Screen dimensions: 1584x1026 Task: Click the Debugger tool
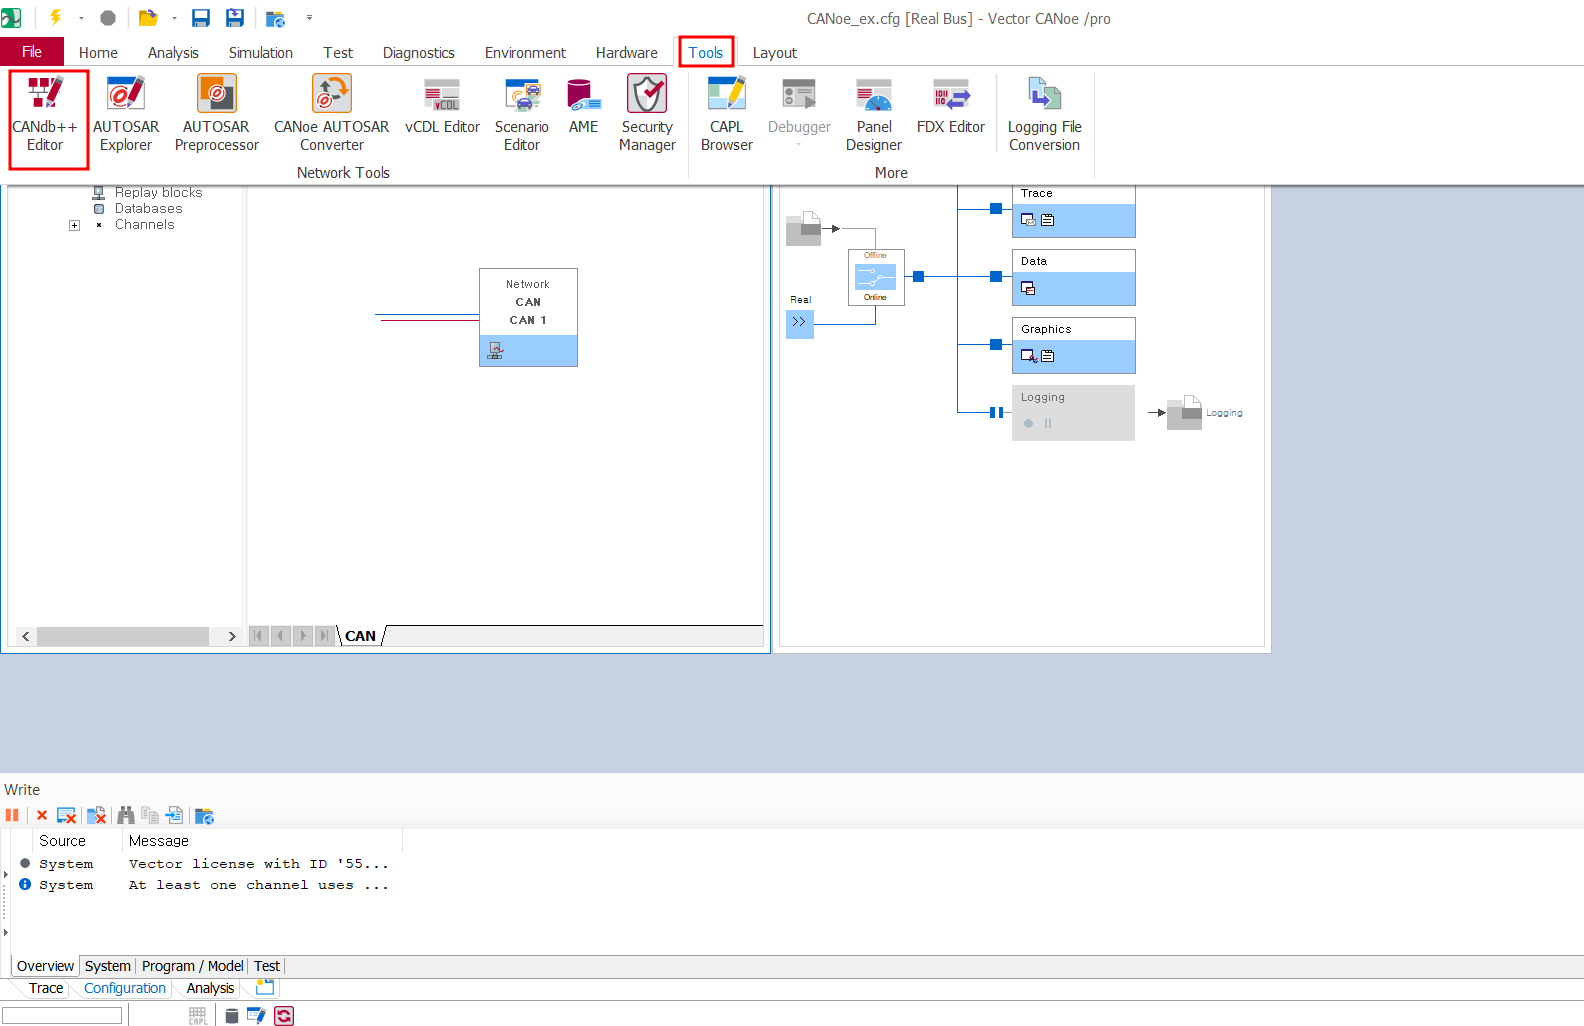pyautogui.click(x=799, y=107)
